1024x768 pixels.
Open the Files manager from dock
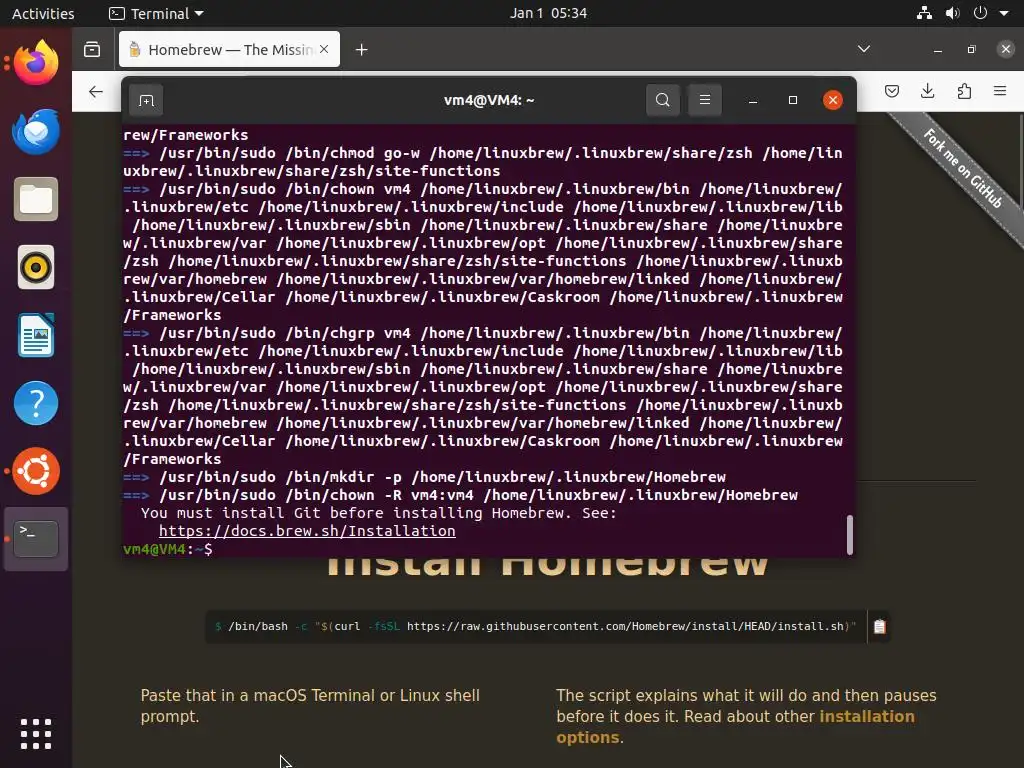click(x=36, y=199)
